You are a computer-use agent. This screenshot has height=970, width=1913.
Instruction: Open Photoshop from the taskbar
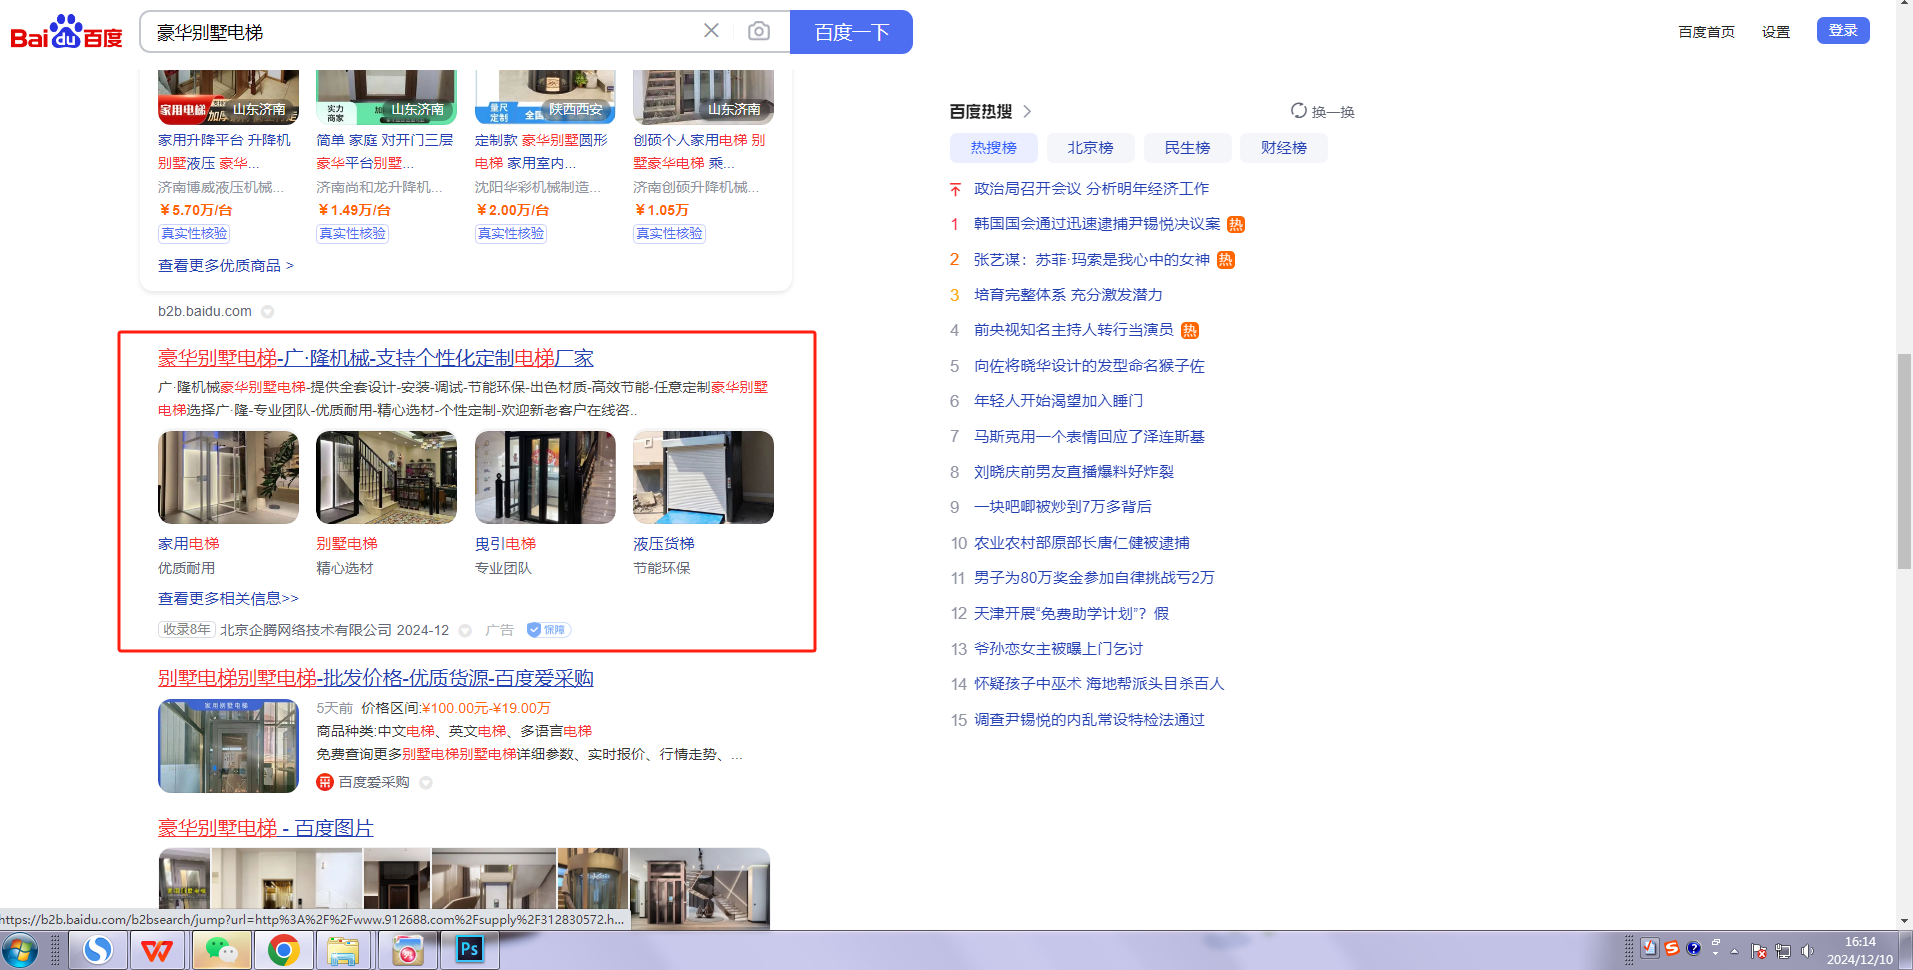(x=469, y=950)
